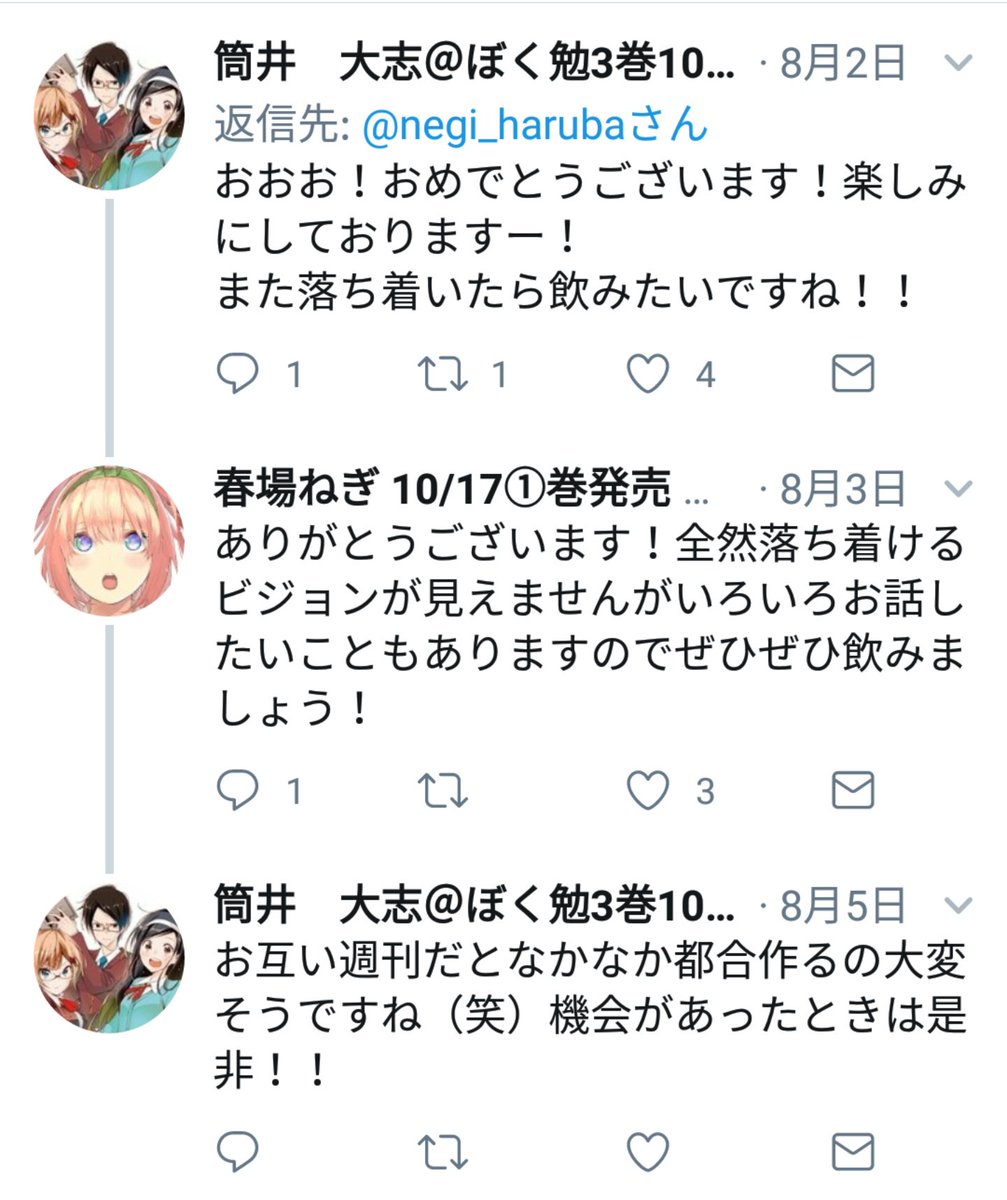Open dropdown menu on August 5 tweet

pos(958,907)
